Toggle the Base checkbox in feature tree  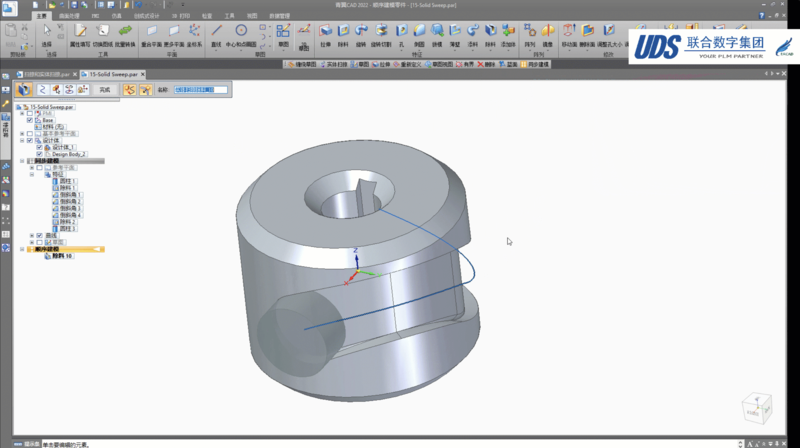[x=30, y=120]
